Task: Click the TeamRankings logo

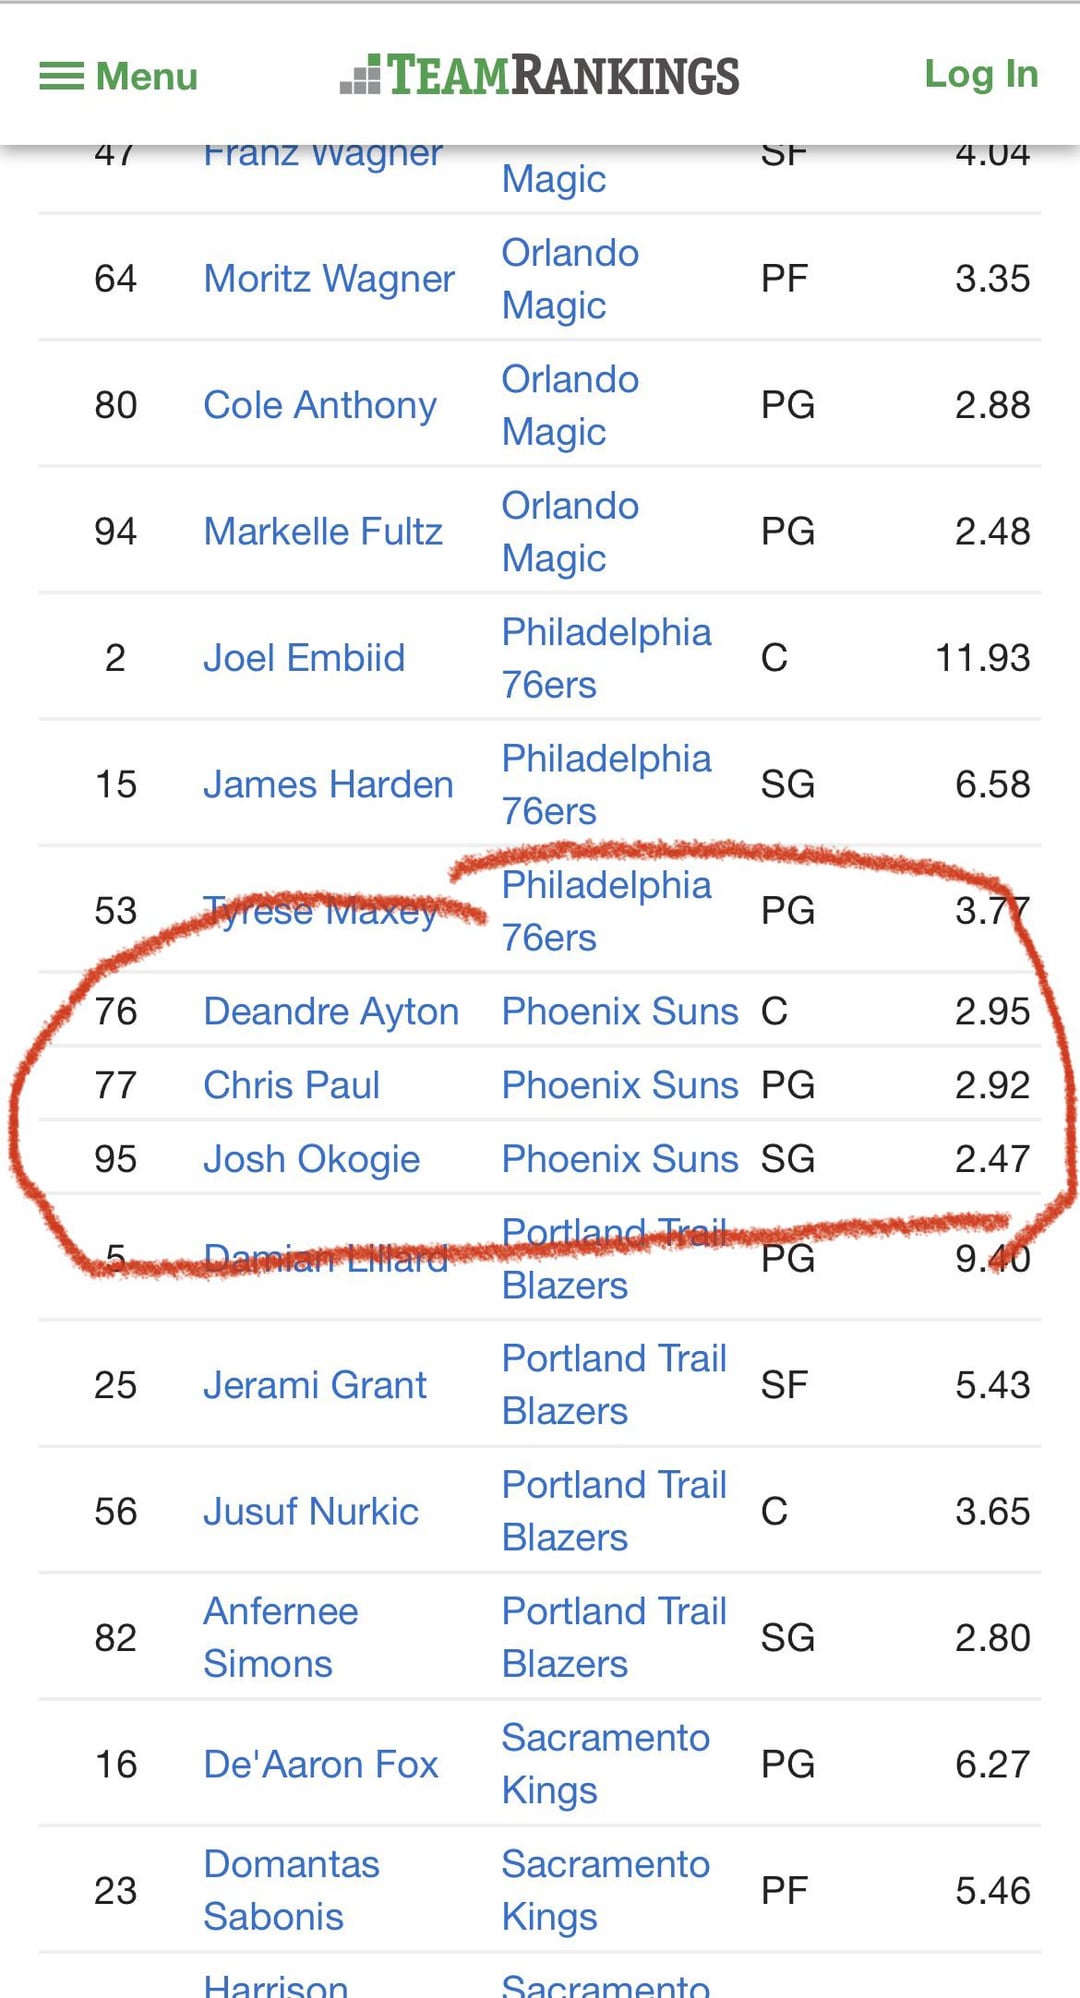Action: click(x=540, y=76)
